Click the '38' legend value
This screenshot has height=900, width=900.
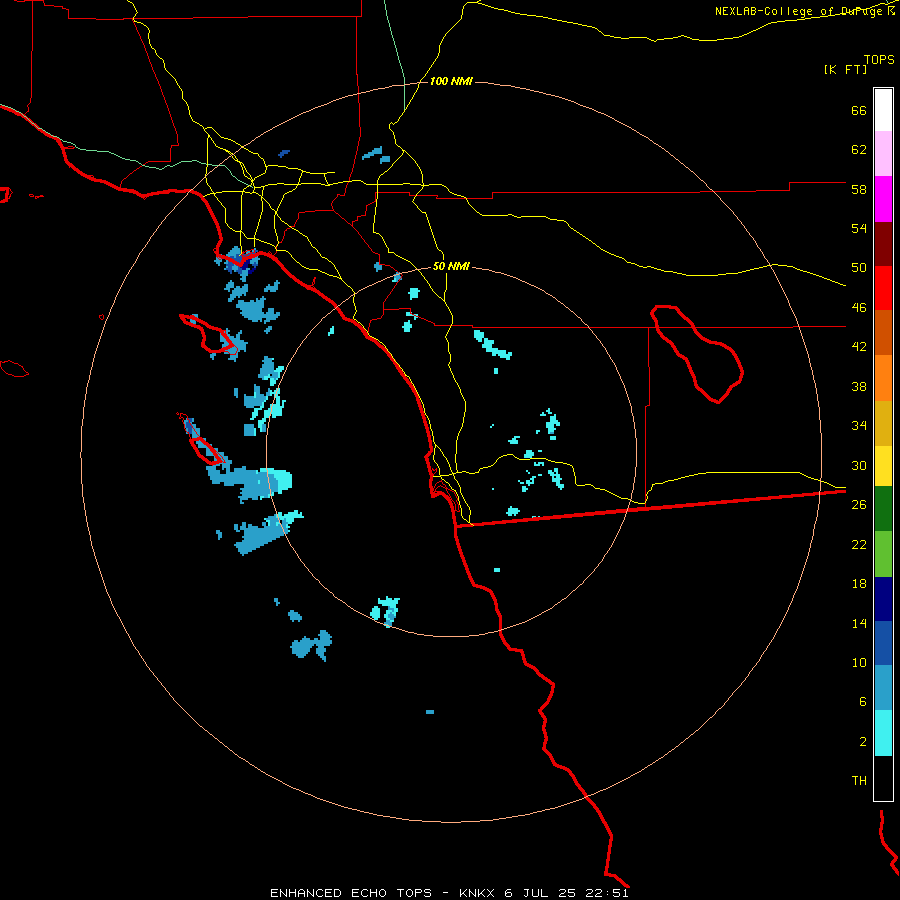pyautogui.click(x=859, y=386)
